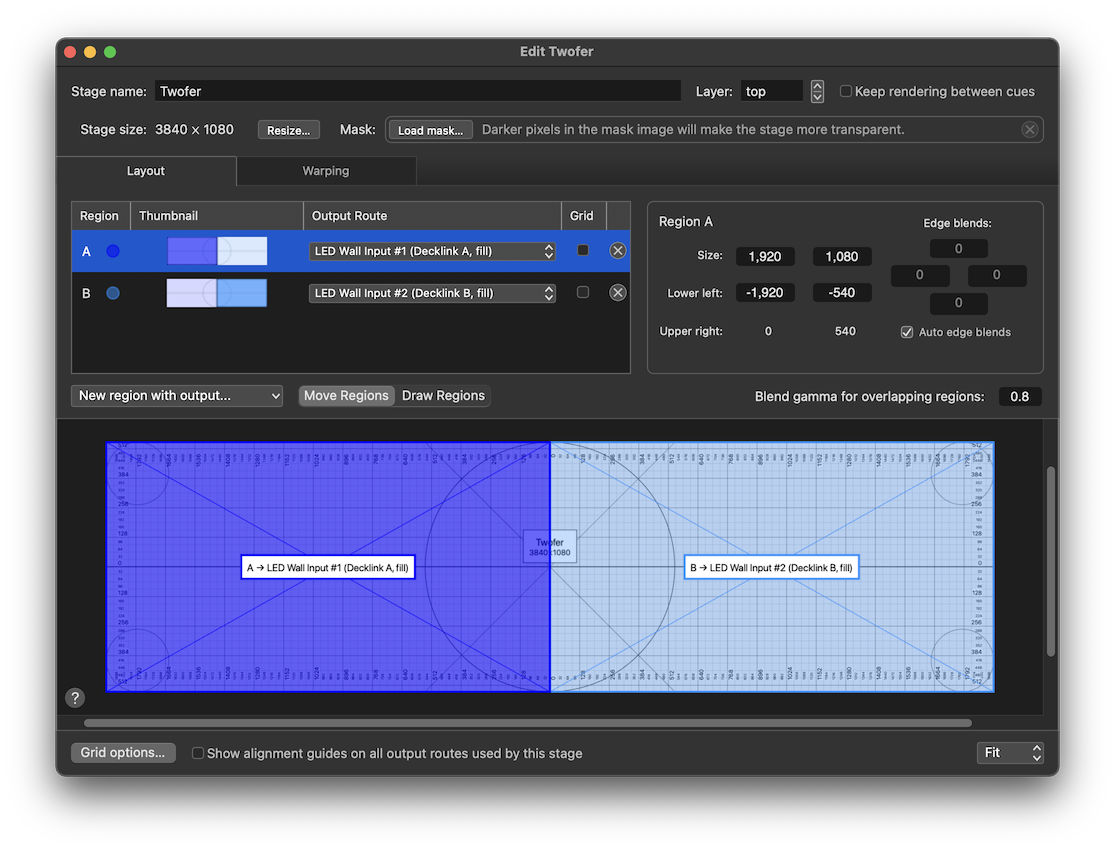Disable Auto edge blends checkbox

pos(907,332)
